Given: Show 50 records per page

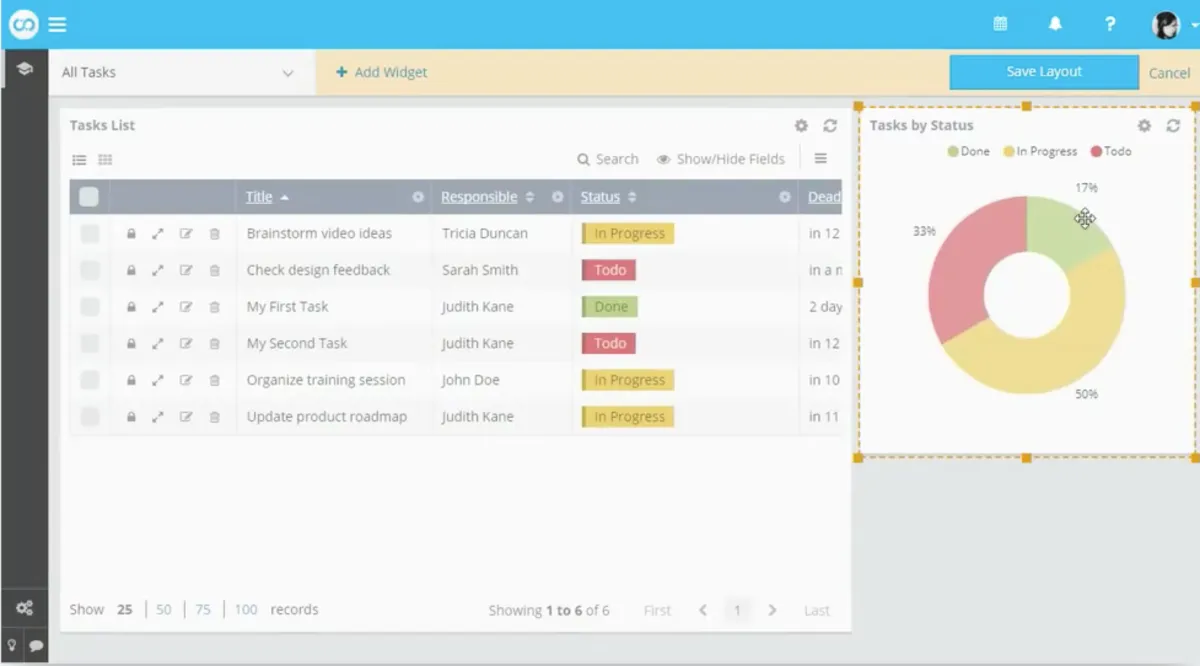Looking at the screenshot, I should [x=164, y=610].
